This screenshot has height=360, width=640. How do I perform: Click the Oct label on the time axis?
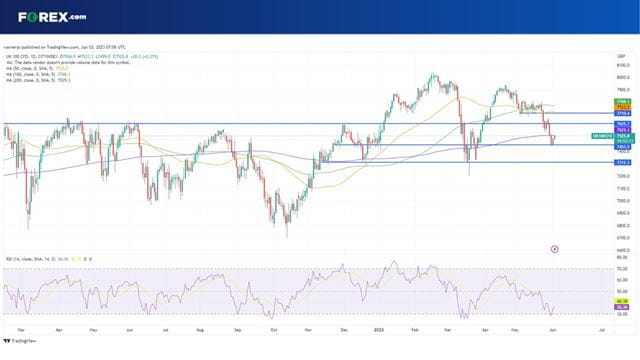tap(274, 330)
